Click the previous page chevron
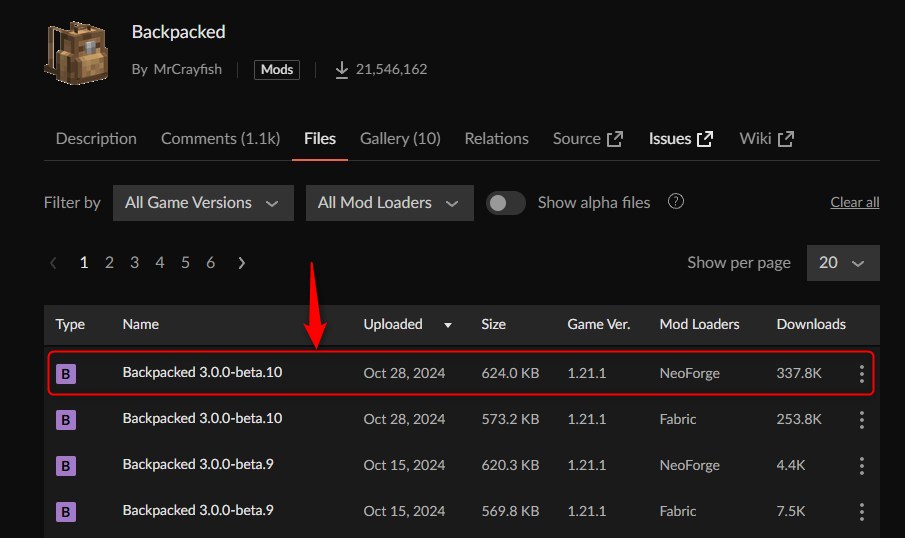The width and height of the screenshot is (905, 538). click(53, 263)
